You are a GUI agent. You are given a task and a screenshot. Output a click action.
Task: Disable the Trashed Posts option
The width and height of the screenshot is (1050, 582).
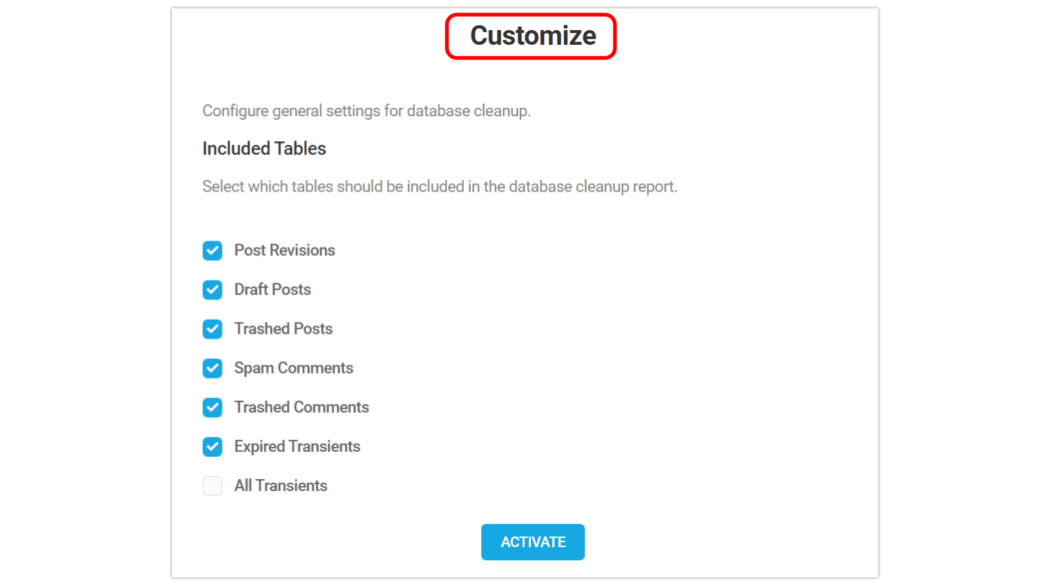point(212,328)
